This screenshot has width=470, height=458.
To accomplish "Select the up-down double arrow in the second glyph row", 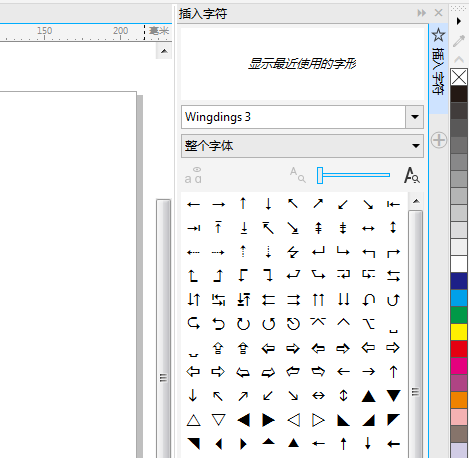I will (393, 228).
